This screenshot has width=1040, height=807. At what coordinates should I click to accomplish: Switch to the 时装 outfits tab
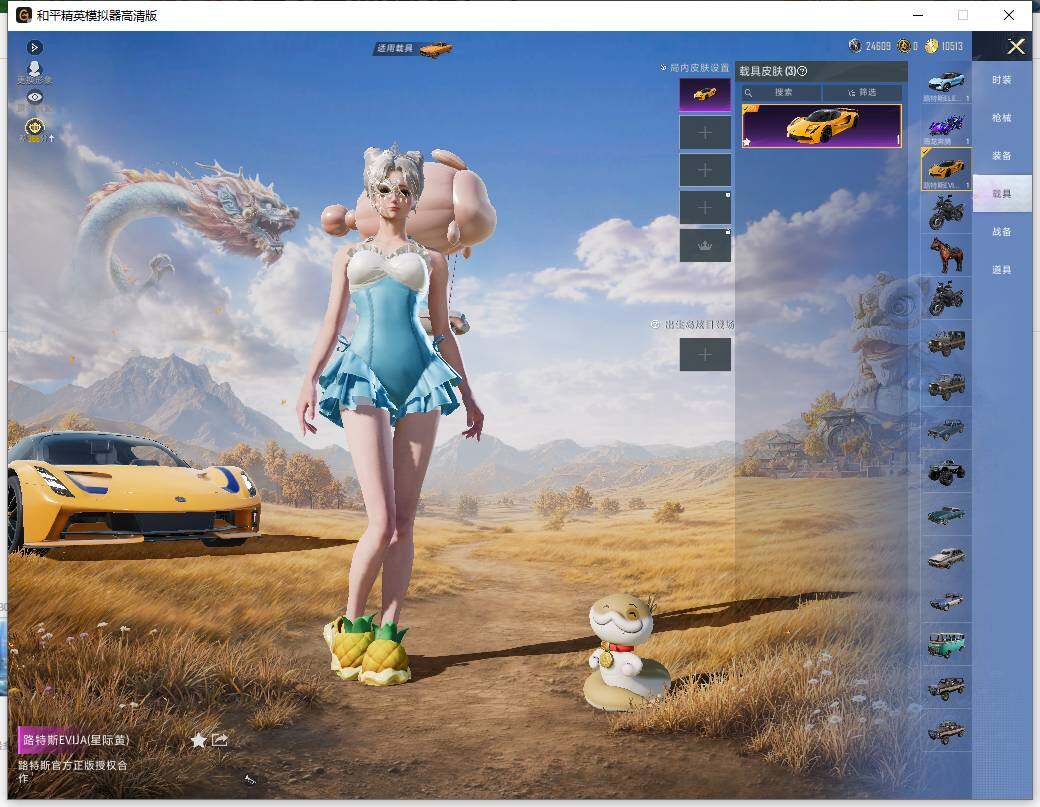point(1002,80)
